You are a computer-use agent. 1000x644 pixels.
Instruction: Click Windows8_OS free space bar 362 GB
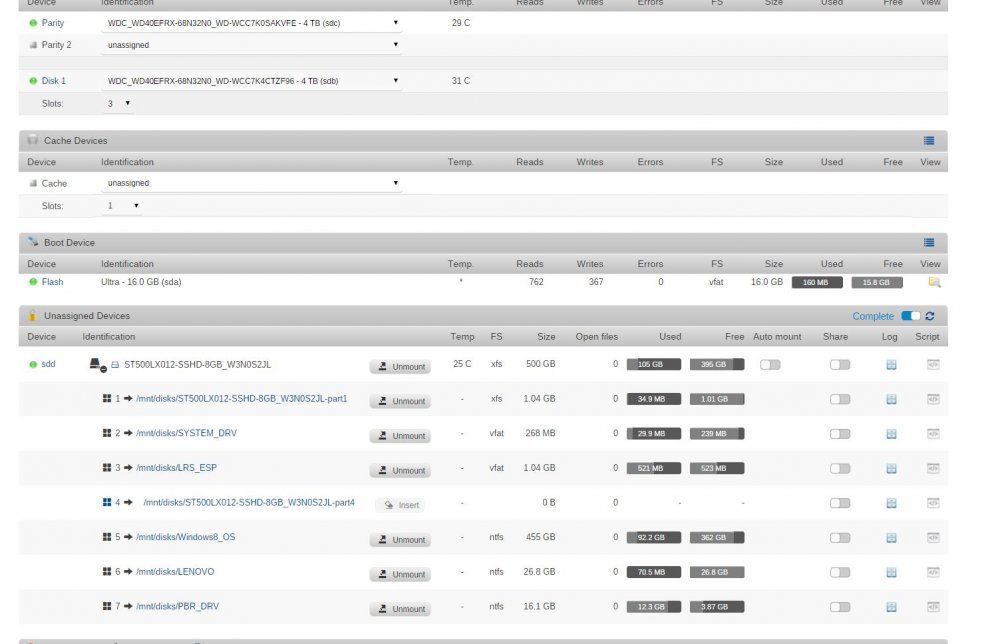(717, 538)
